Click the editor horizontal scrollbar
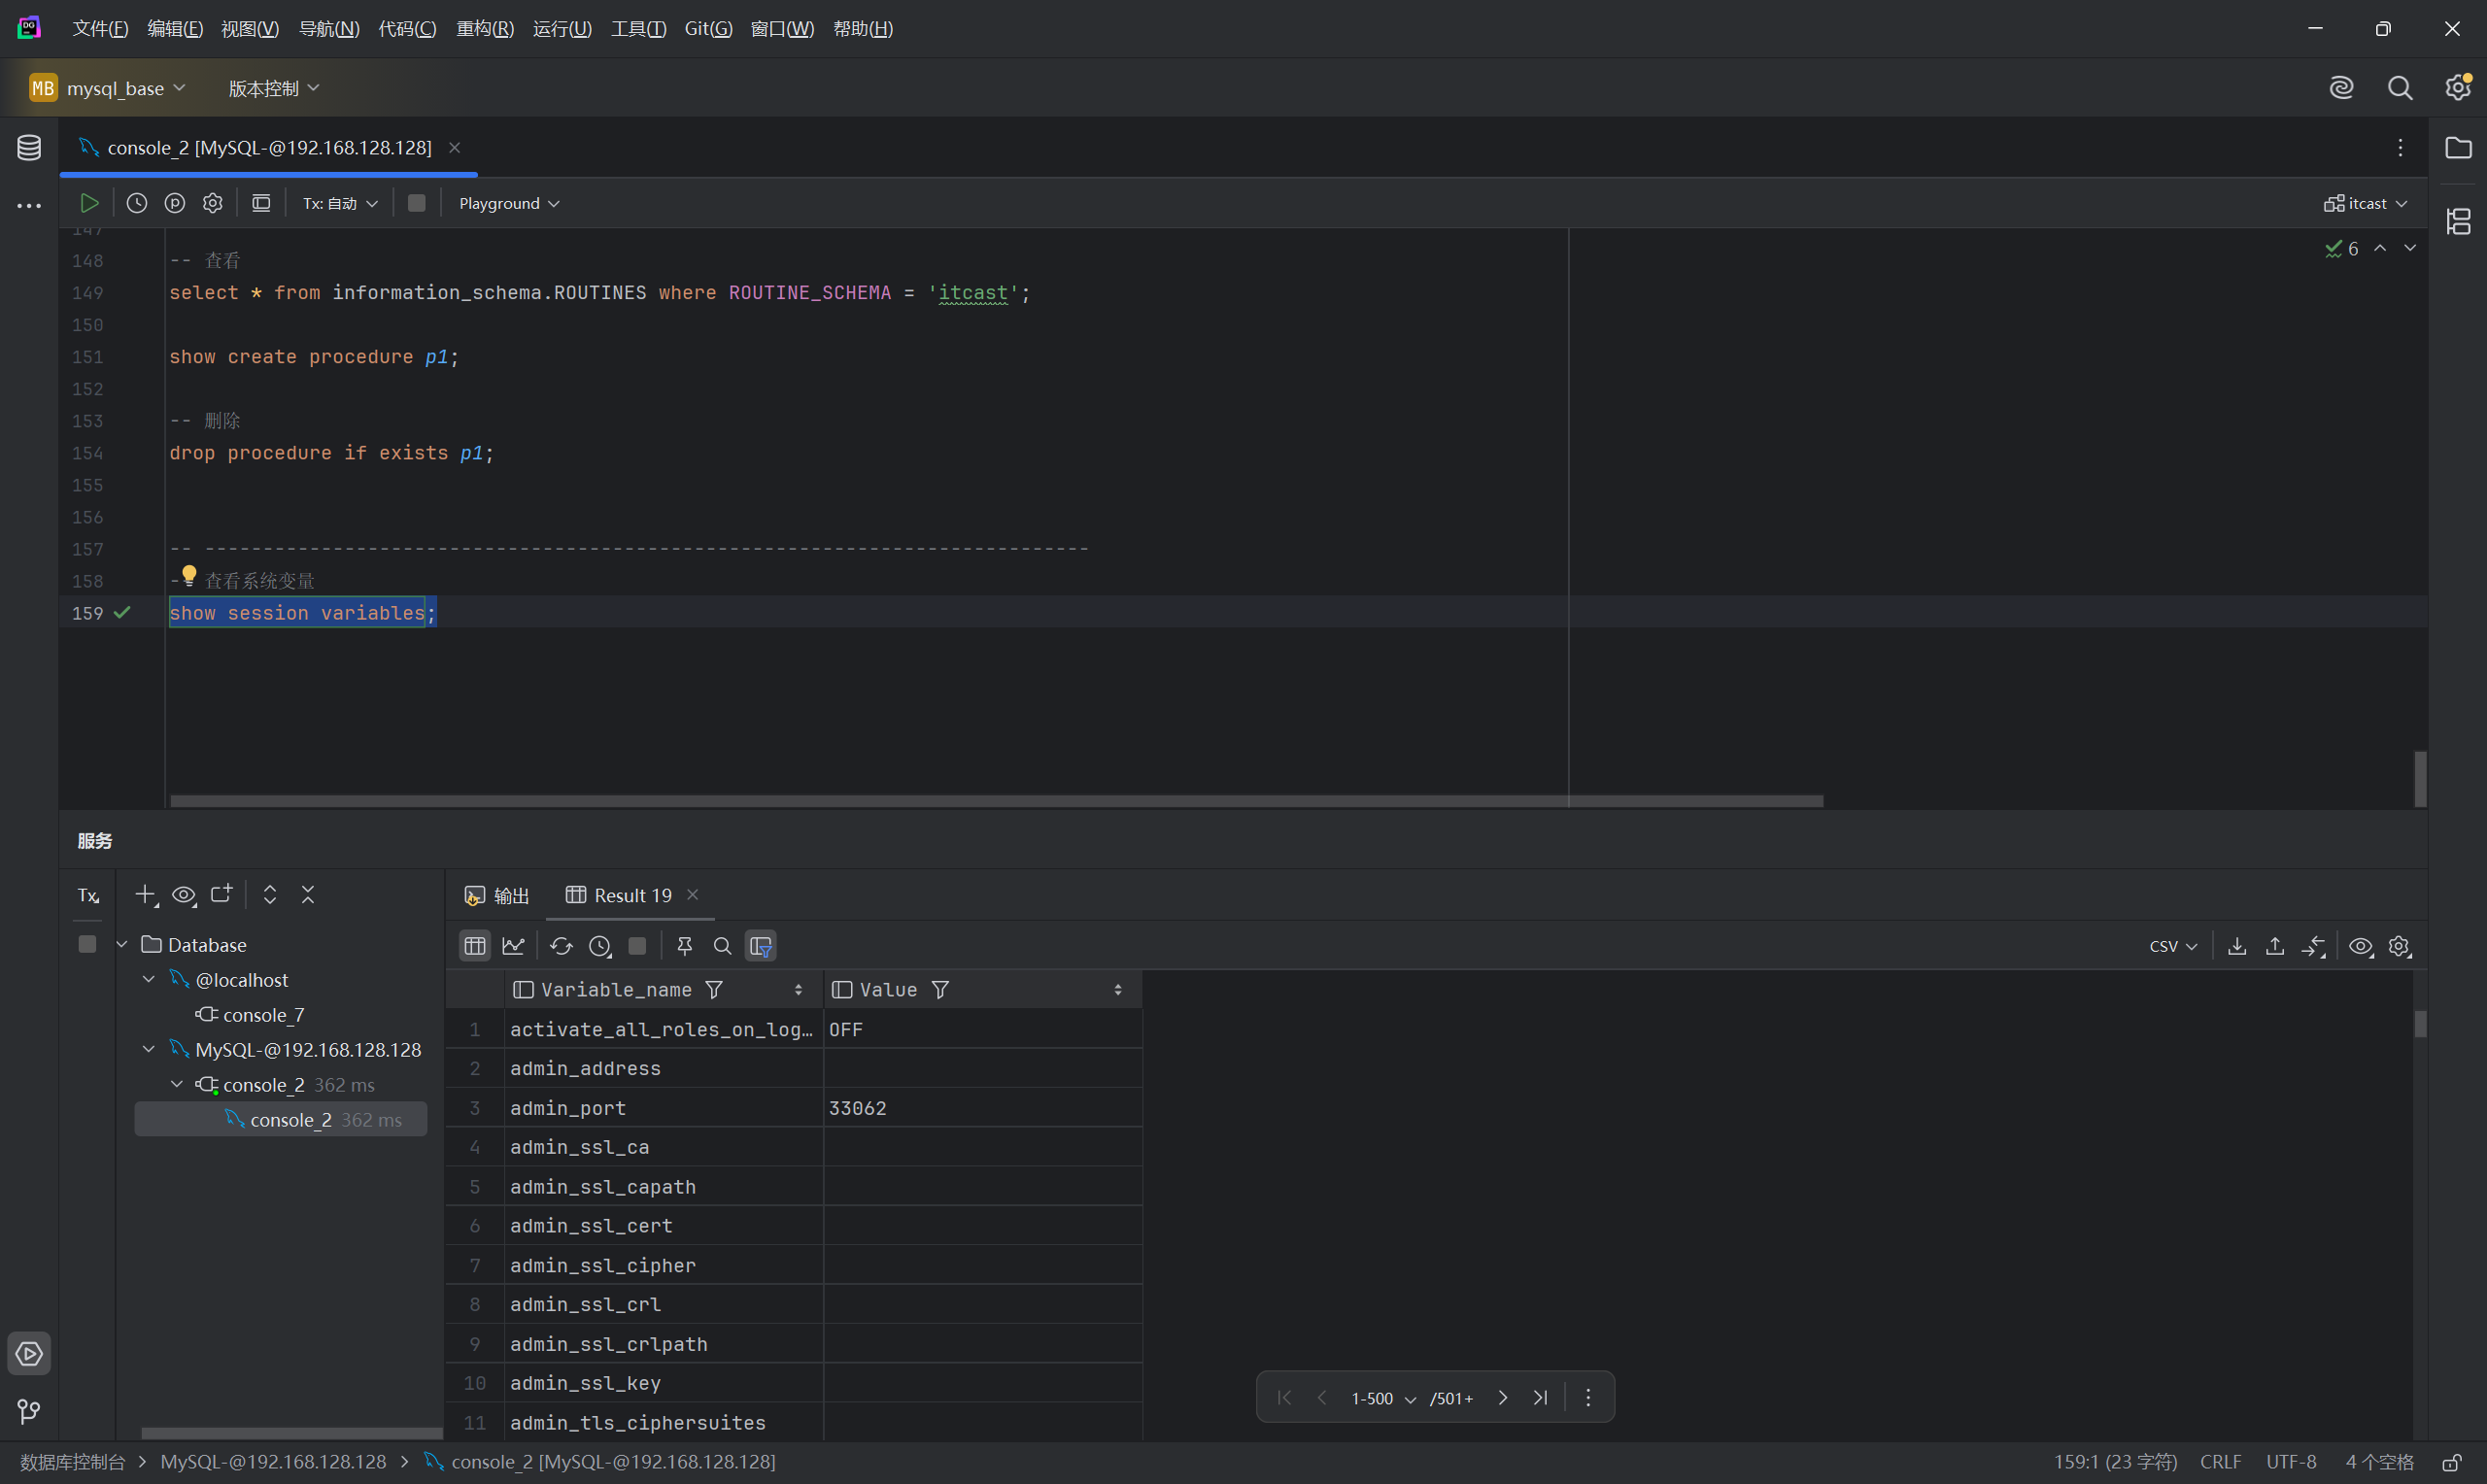Image resolution: width=2487 pixels, height=1484 pixels. [x=996, y=801]
